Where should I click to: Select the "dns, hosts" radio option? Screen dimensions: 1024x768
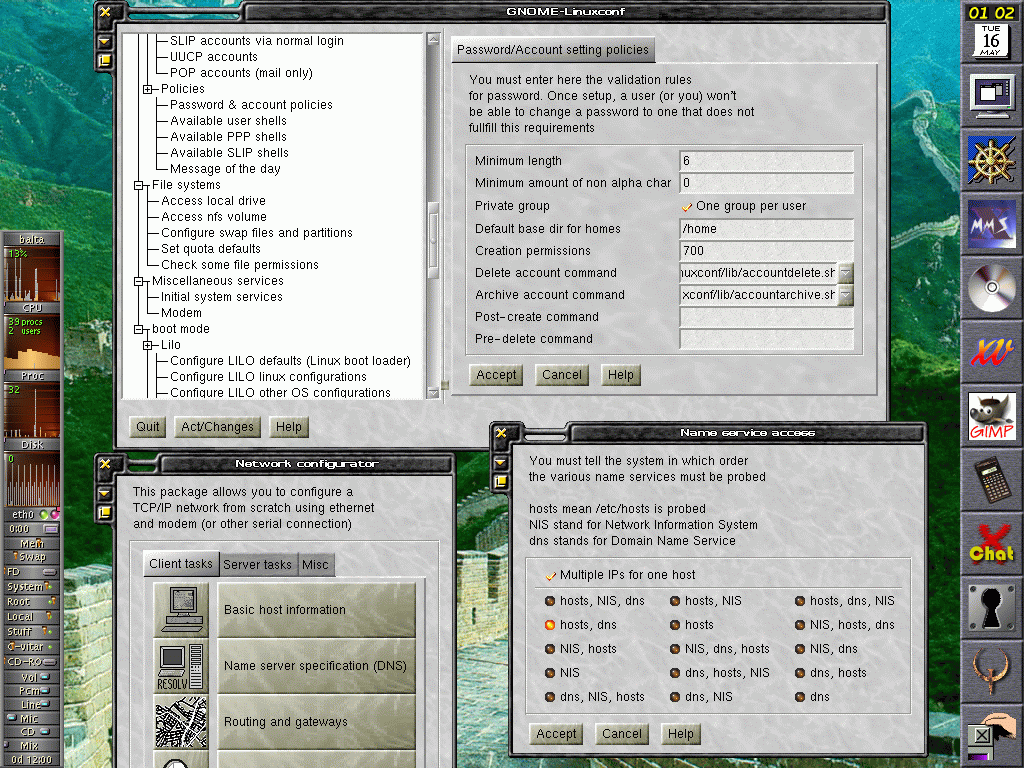pyautogui.click(x=800, y=673)
